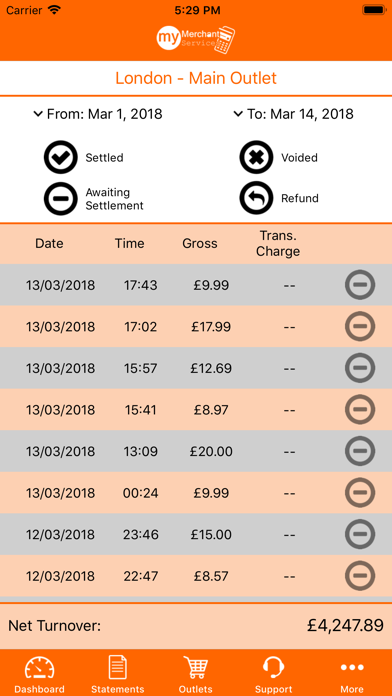The width and height of the screenshot is (392, 696).
Task: Expand the From: Mar 1, 2018 date picker
Action: pos(98,114)
